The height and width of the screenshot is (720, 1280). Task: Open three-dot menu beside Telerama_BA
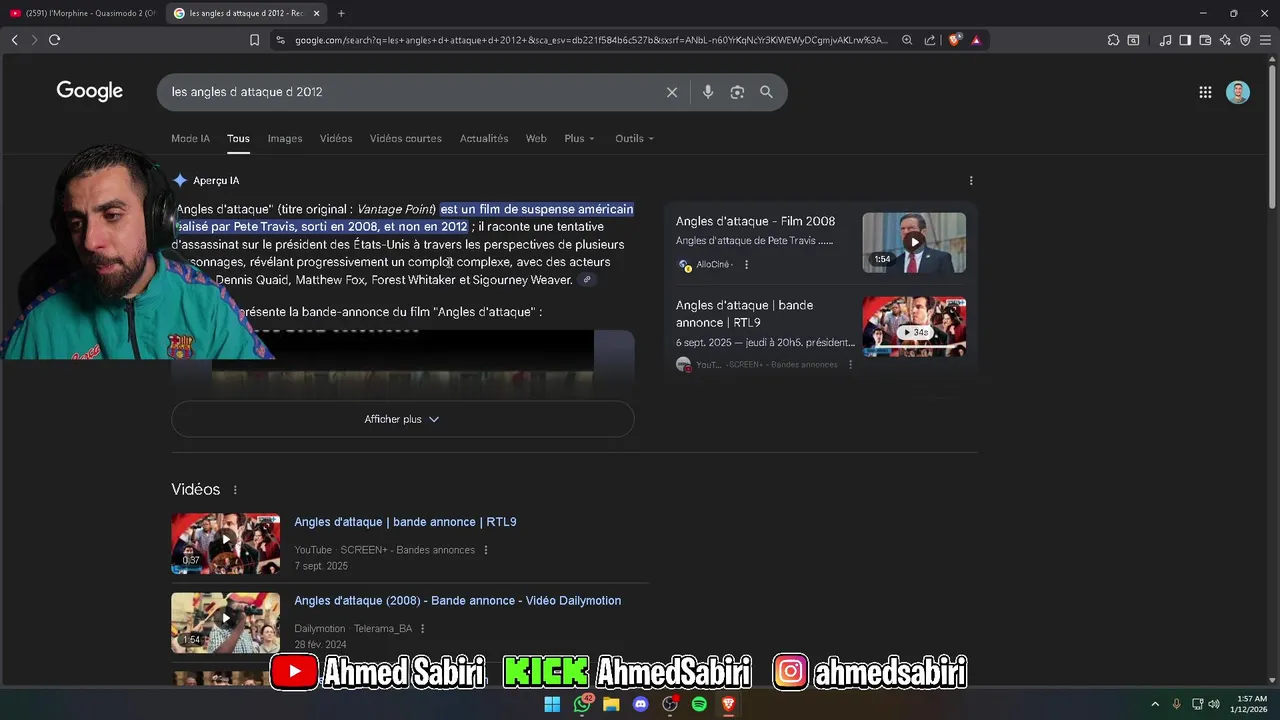coord(423,629)
